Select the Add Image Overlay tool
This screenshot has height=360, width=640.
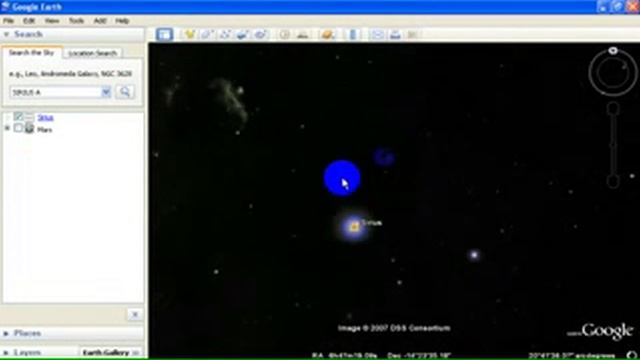point(242,34)
